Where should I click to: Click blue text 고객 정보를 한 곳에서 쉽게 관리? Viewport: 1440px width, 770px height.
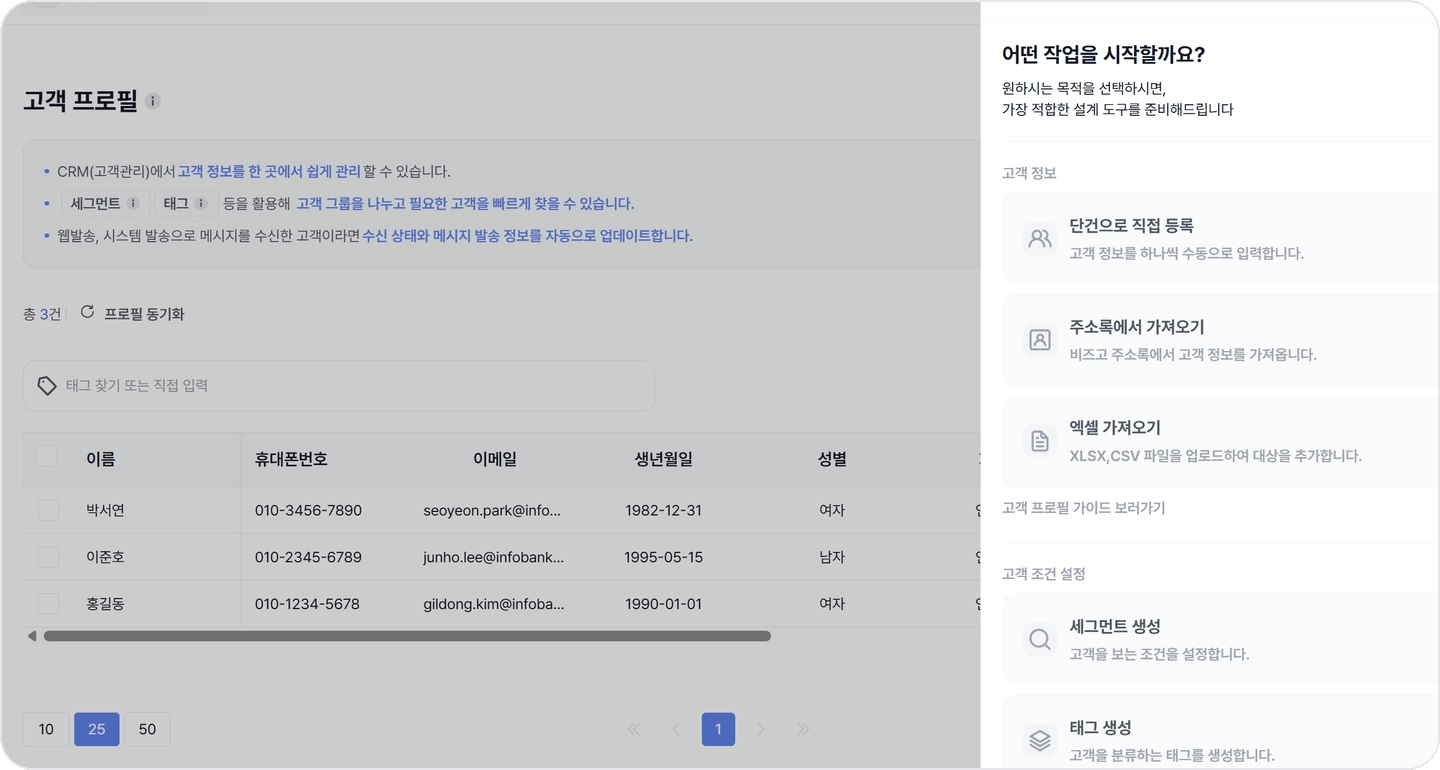[269, 172]
